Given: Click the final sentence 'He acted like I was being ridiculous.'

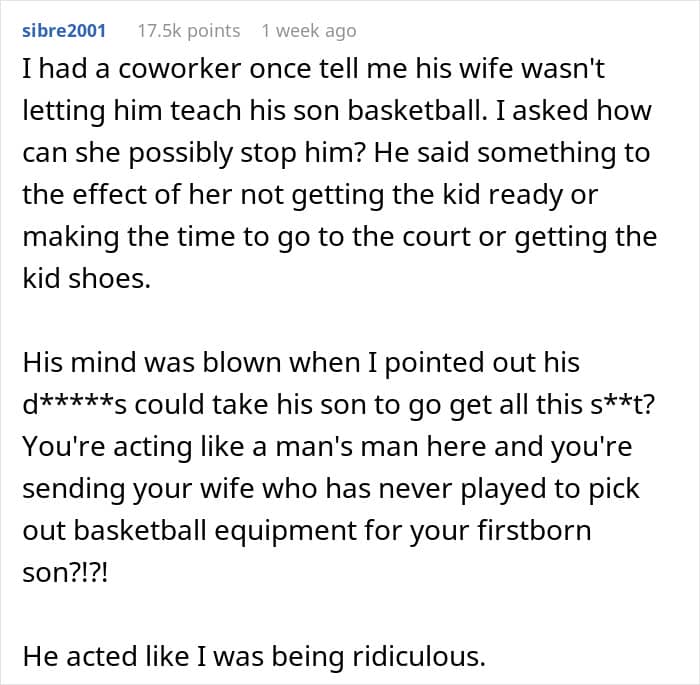Looking at the screenshot, I should (x=254, y=656).
